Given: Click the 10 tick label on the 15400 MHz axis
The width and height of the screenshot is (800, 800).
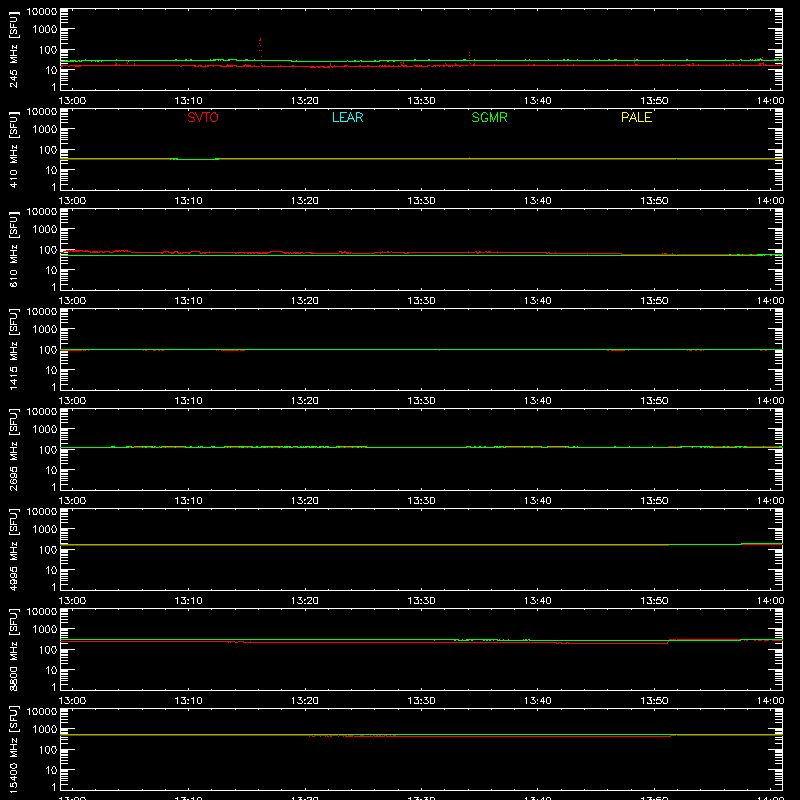Looking at the screenshot, I should click(x=51, y=770).
